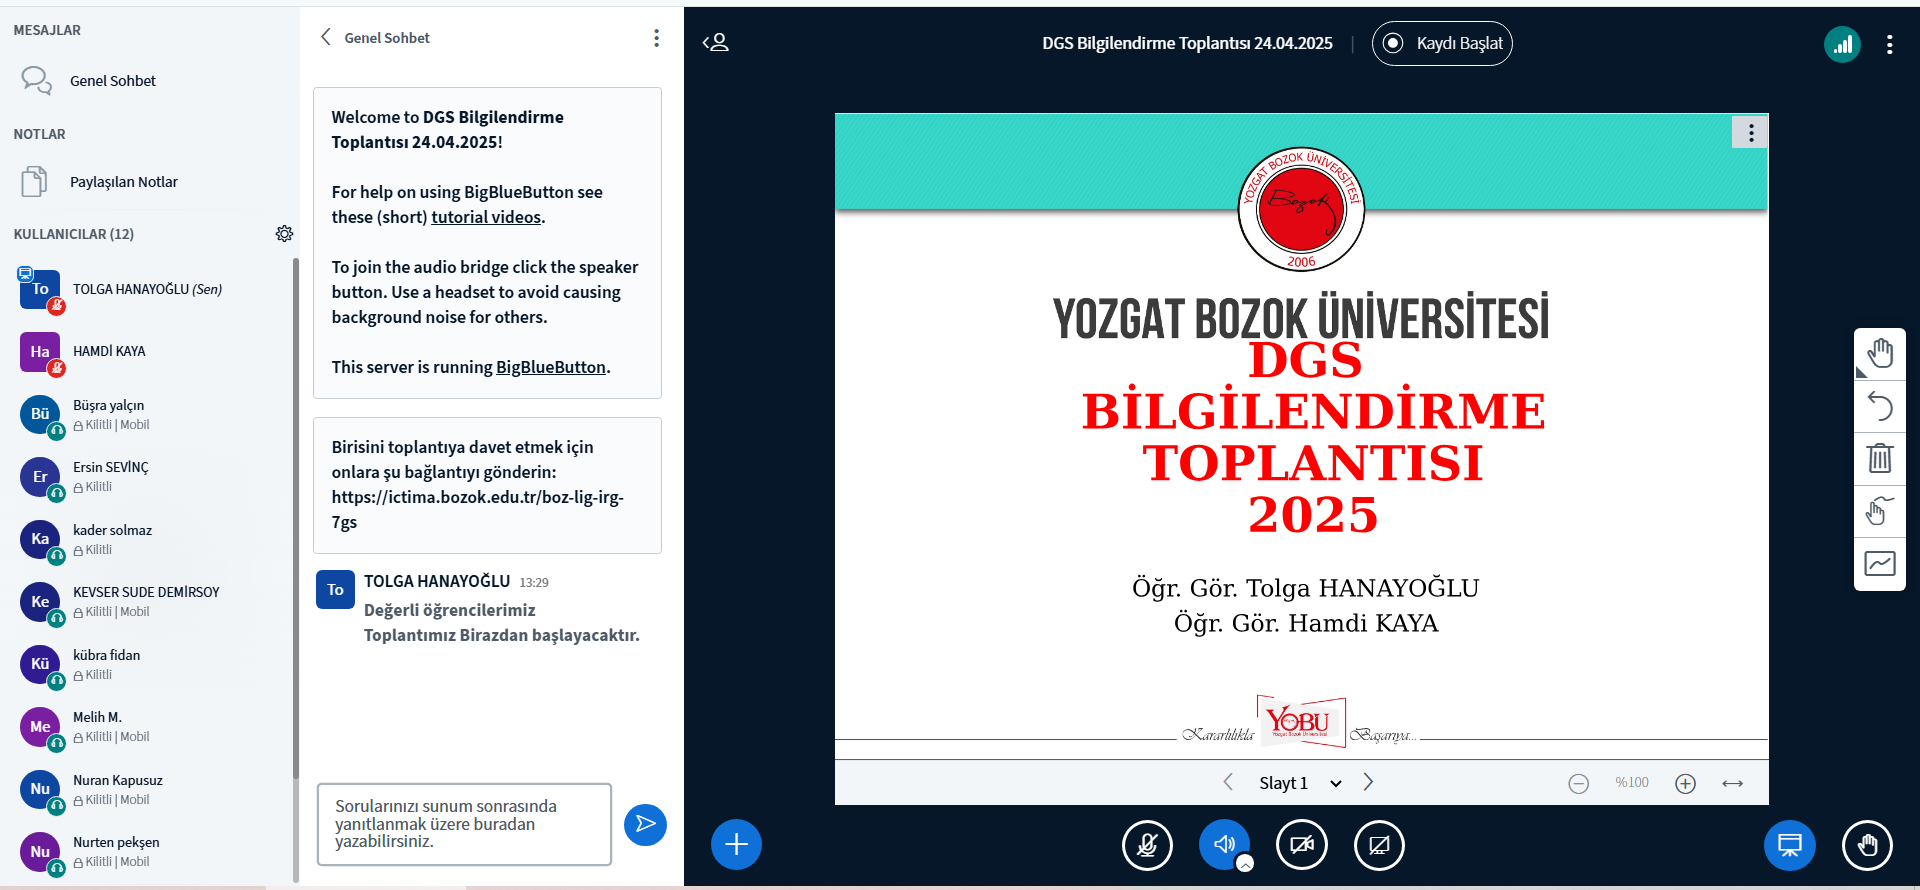Open chat options three-dot menu
Image resolution: width=1920 pixels, height=890 pixels.
[x=656, y=38]
